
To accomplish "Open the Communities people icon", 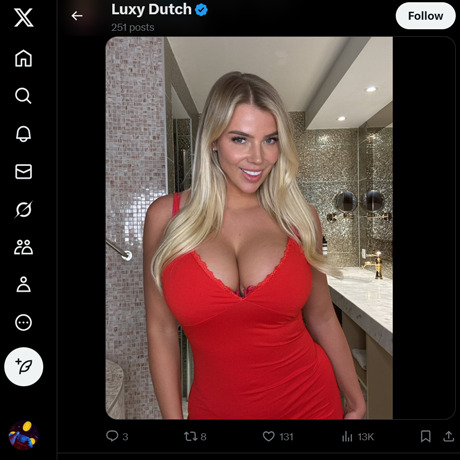I will tap(23, 247).
